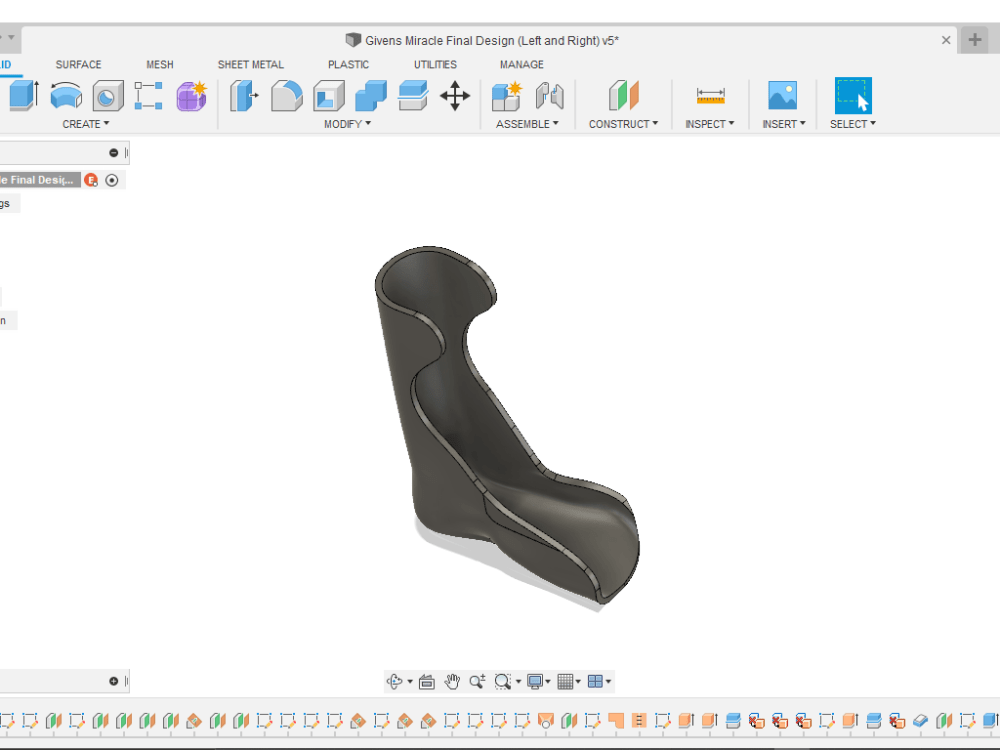Open the Create dropdown menu
The image size is (1000, 750).
[x=86, y=123]
